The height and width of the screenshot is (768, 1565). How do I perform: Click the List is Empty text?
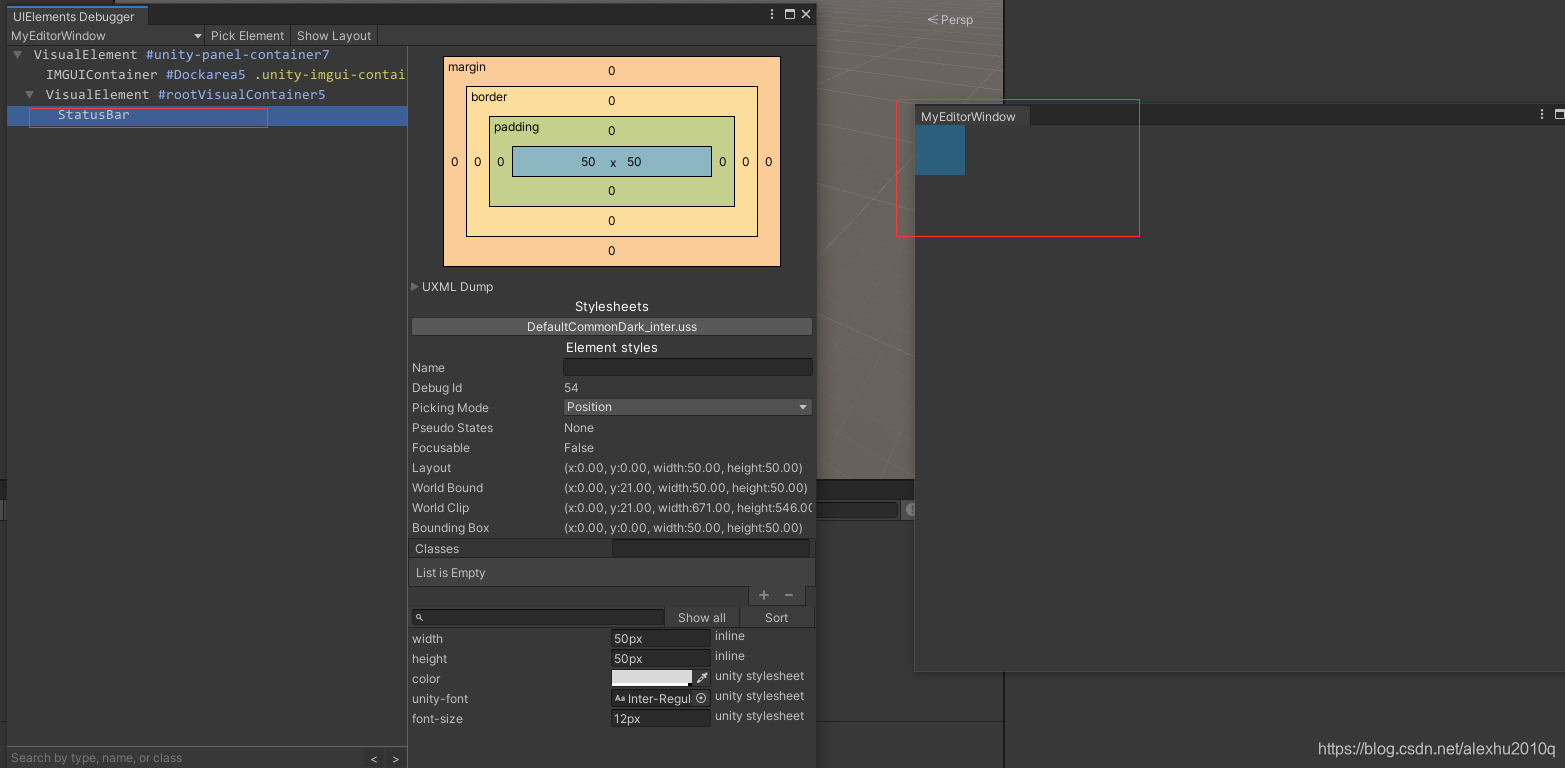pyautogui.click(x=451, y=573)
